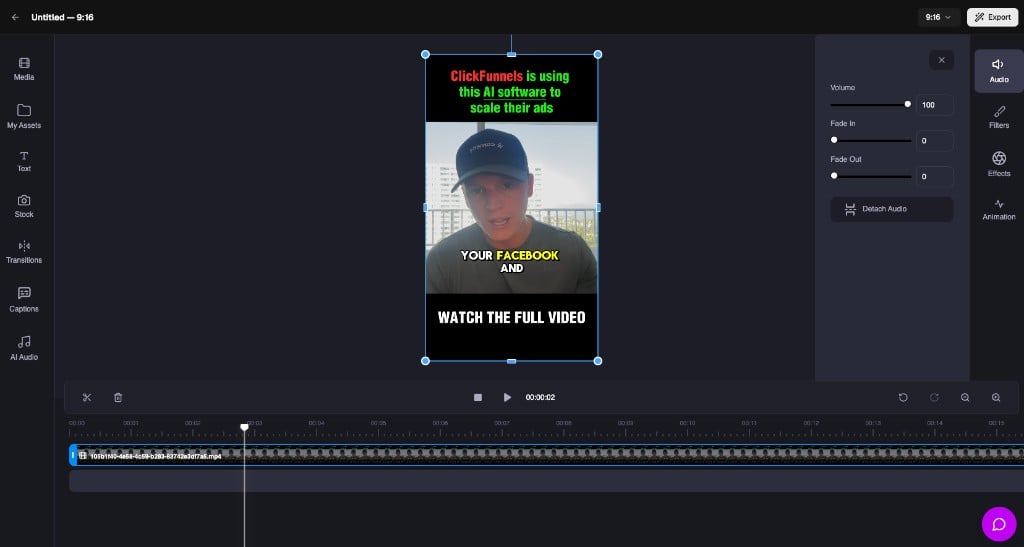This screenshot has height=547, width=1024.
Task: Open My Assets folder
Action: coord(24,116)
